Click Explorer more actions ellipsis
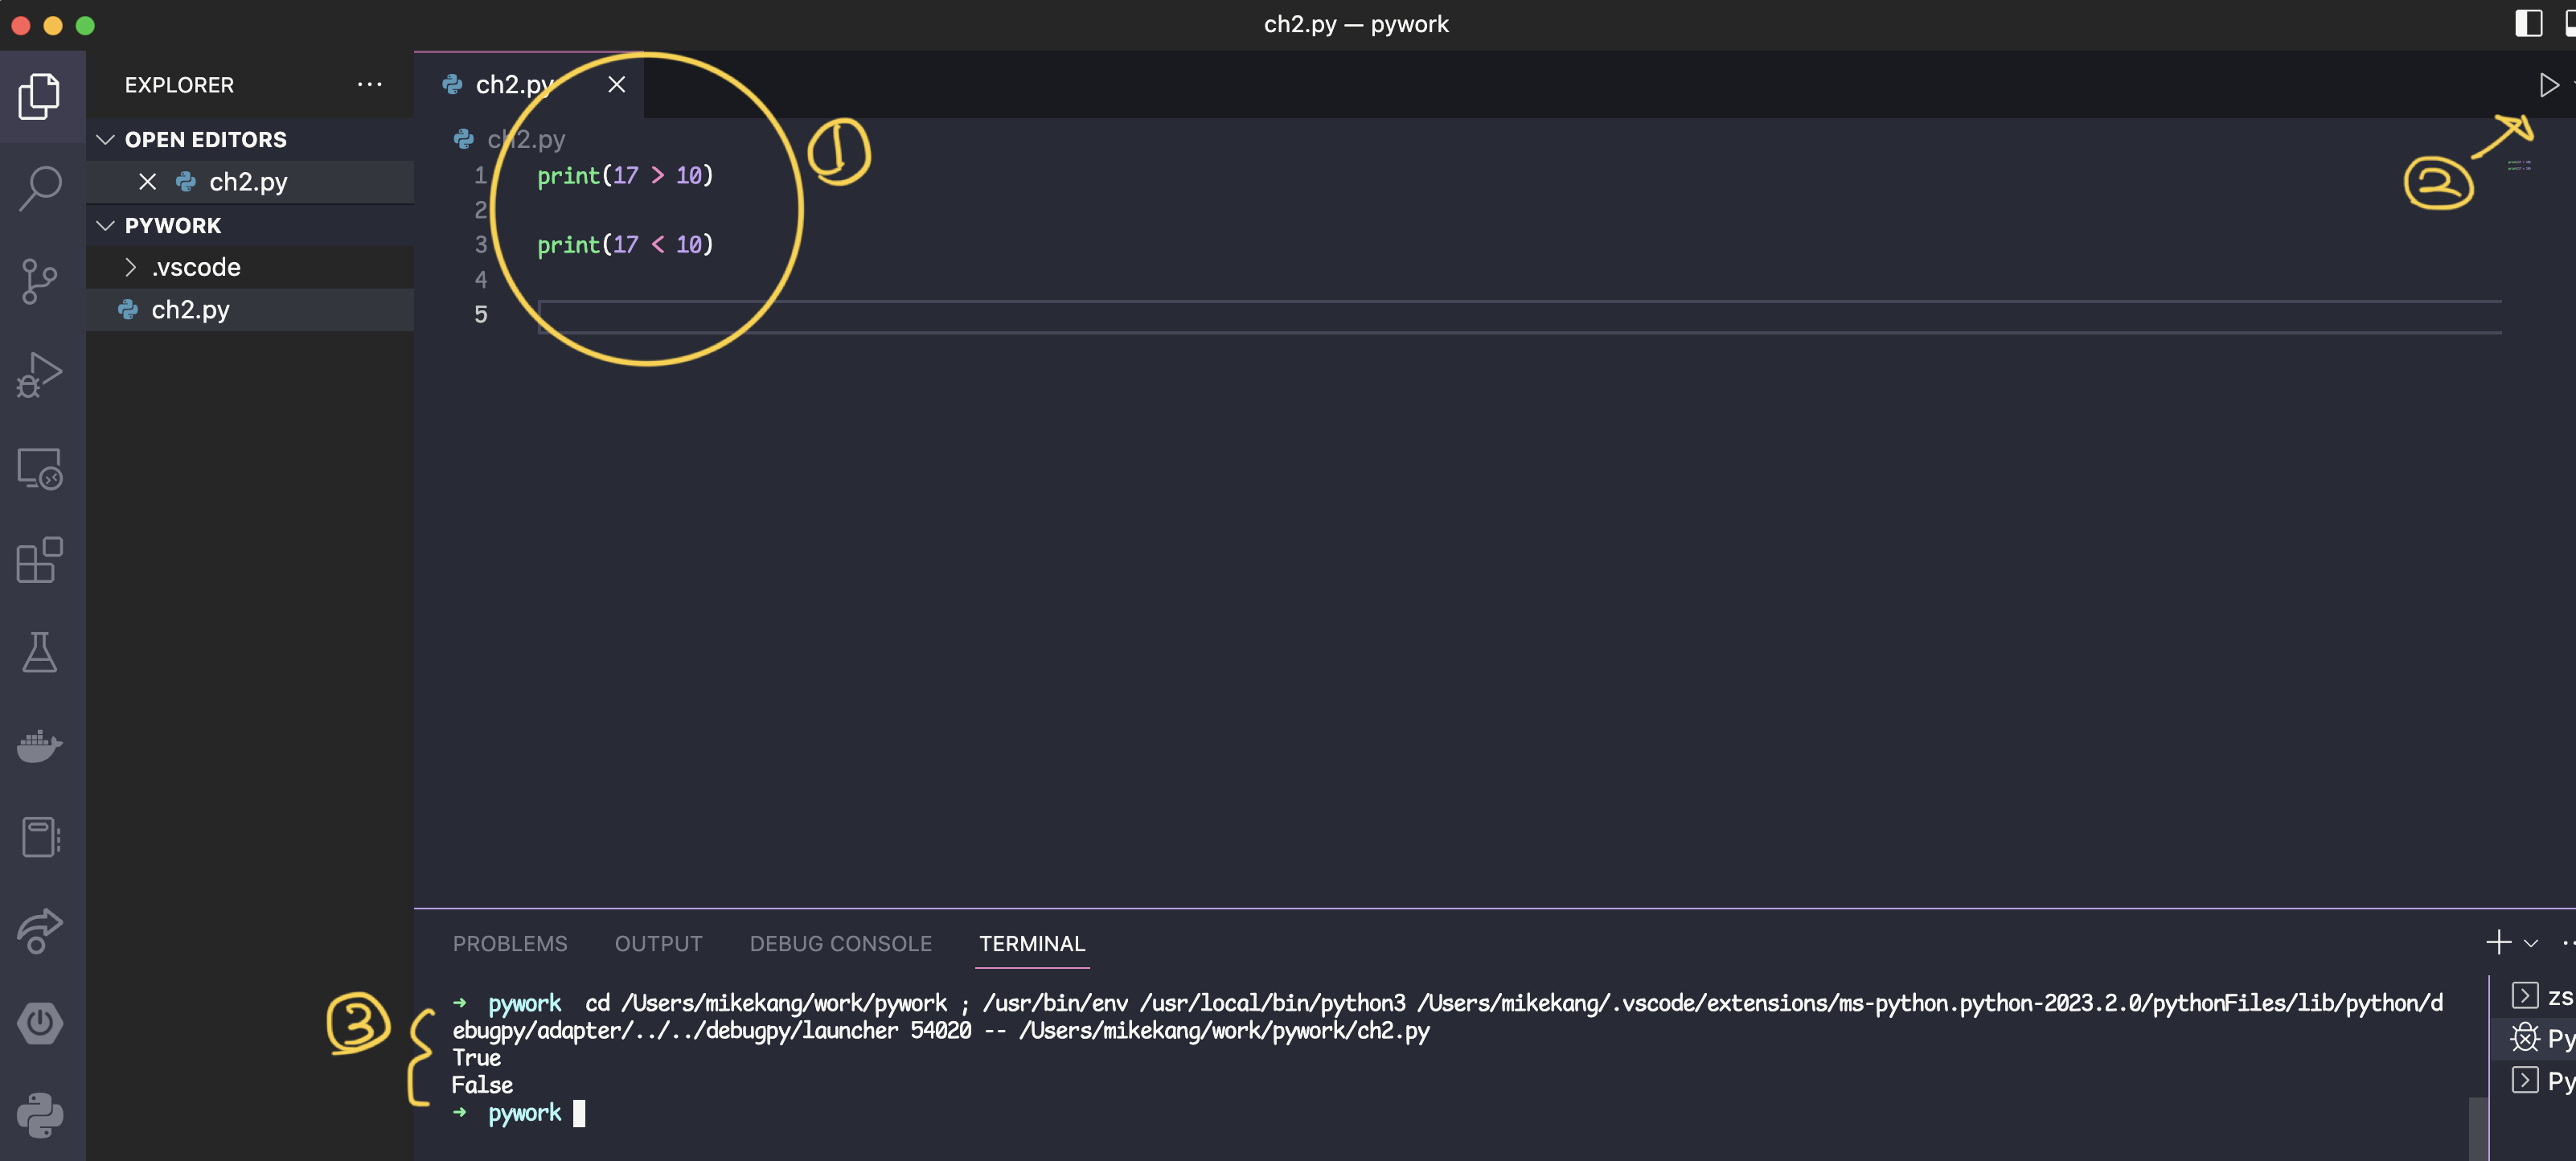2576x1161 pixels. pos(369,85)
